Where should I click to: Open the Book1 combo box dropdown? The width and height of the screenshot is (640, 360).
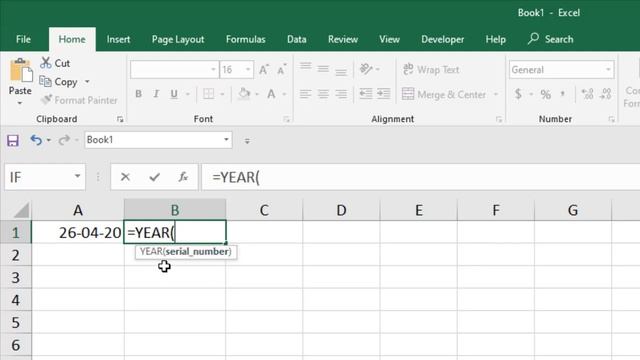pyautogui.click(x=226, y=140)
